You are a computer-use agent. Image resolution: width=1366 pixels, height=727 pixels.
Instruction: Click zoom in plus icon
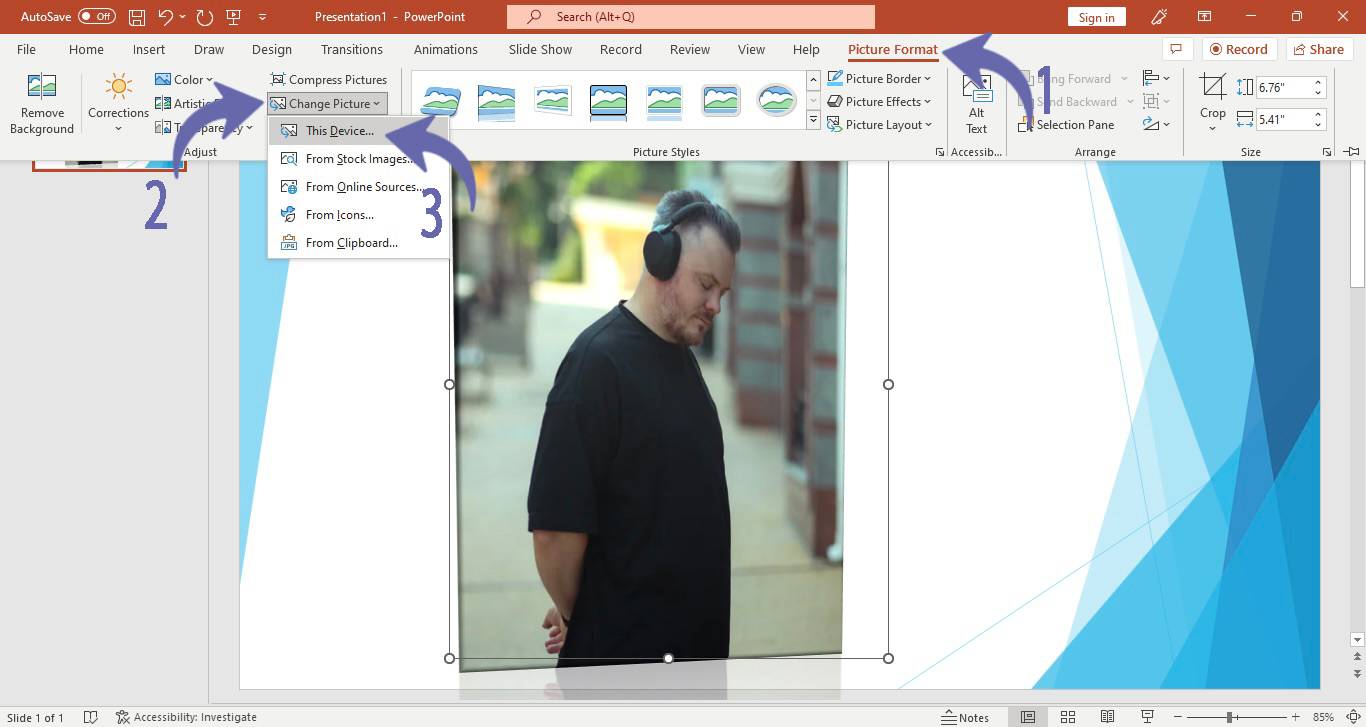point(1296,717)
